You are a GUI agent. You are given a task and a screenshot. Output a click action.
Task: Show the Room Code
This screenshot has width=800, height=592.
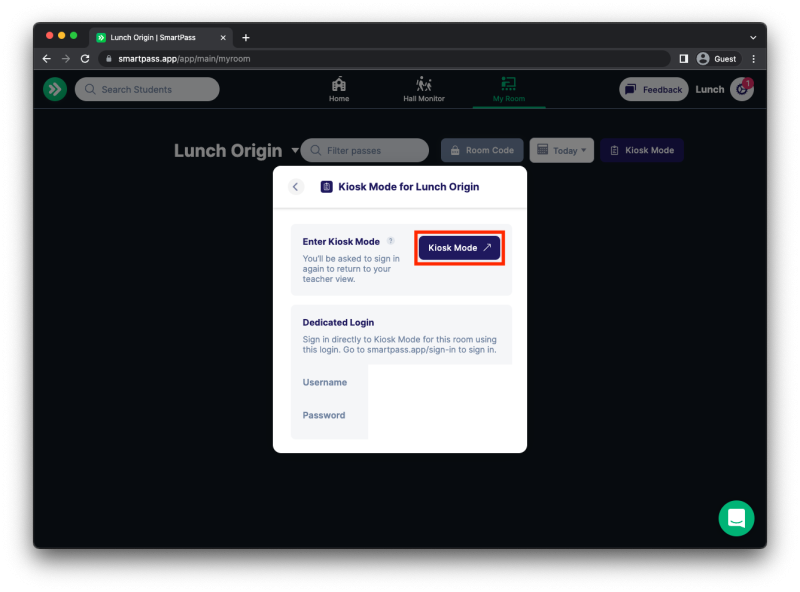click(x=482, y=150)
